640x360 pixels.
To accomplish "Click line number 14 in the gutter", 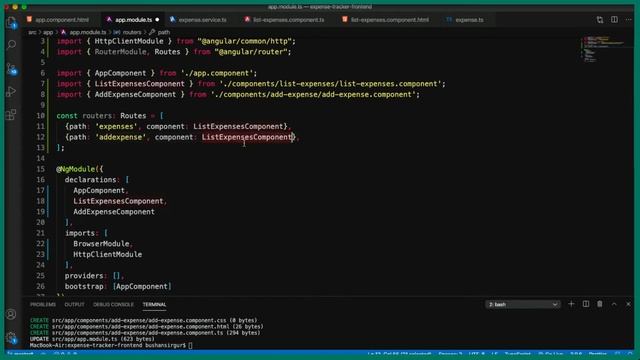I will point(40,158).
